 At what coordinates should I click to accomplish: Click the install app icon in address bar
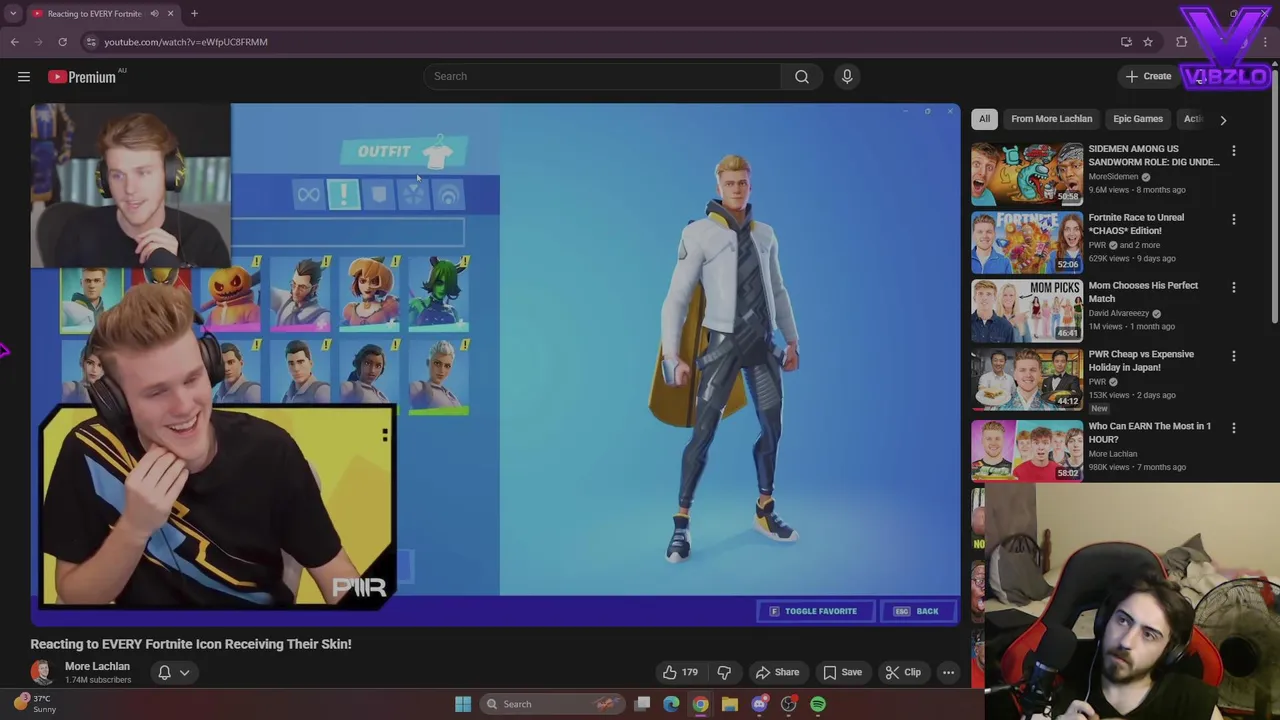point(1126,42)
